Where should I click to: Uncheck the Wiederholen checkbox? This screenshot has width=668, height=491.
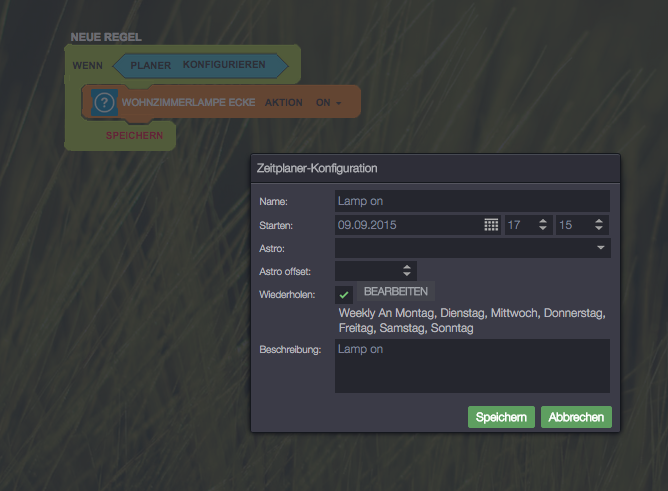point(344,294)
